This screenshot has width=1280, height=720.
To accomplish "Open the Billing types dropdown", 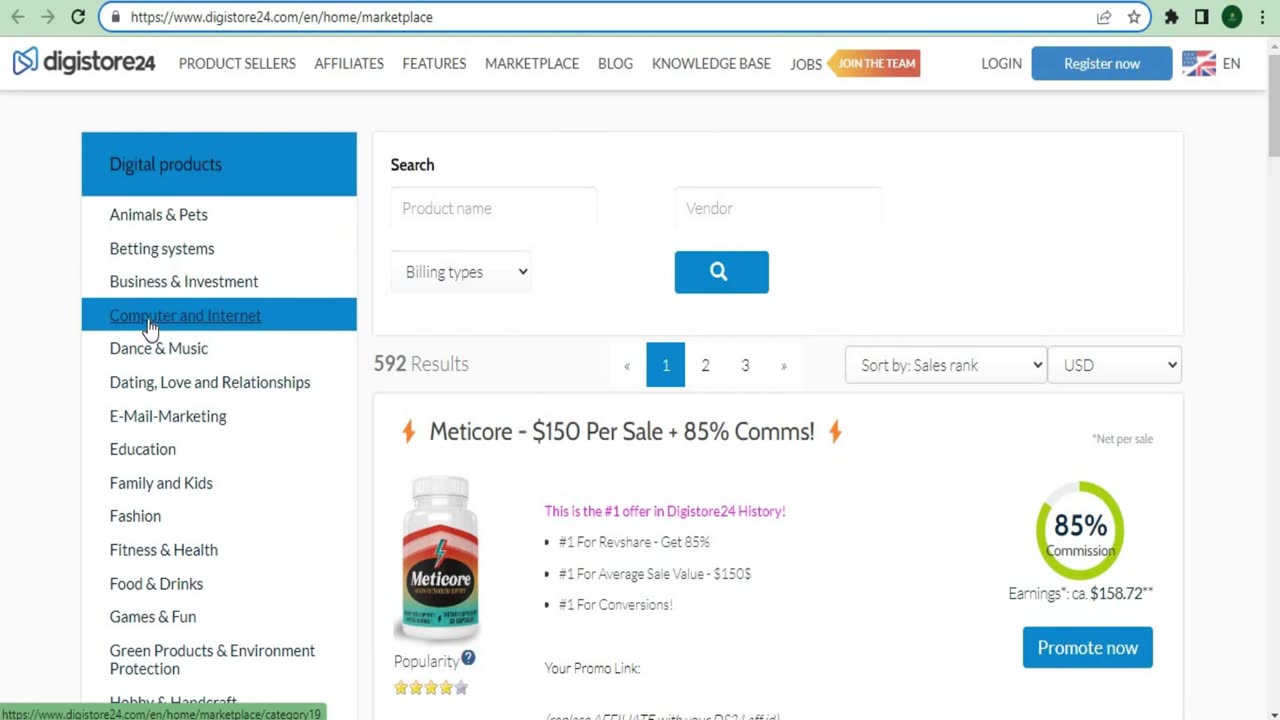I will click(461, 272).
